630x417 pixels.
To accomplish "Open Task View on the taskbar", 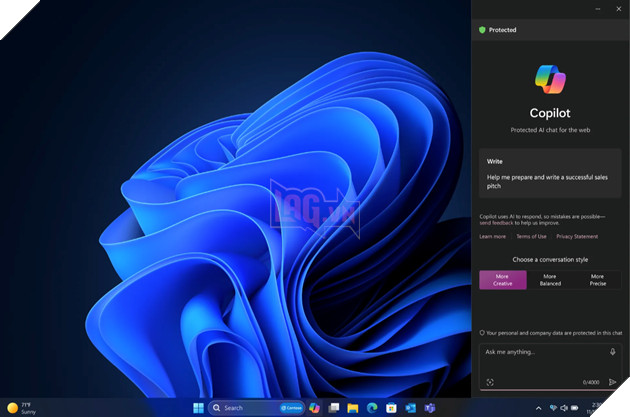I will click(x=333, y=408).
